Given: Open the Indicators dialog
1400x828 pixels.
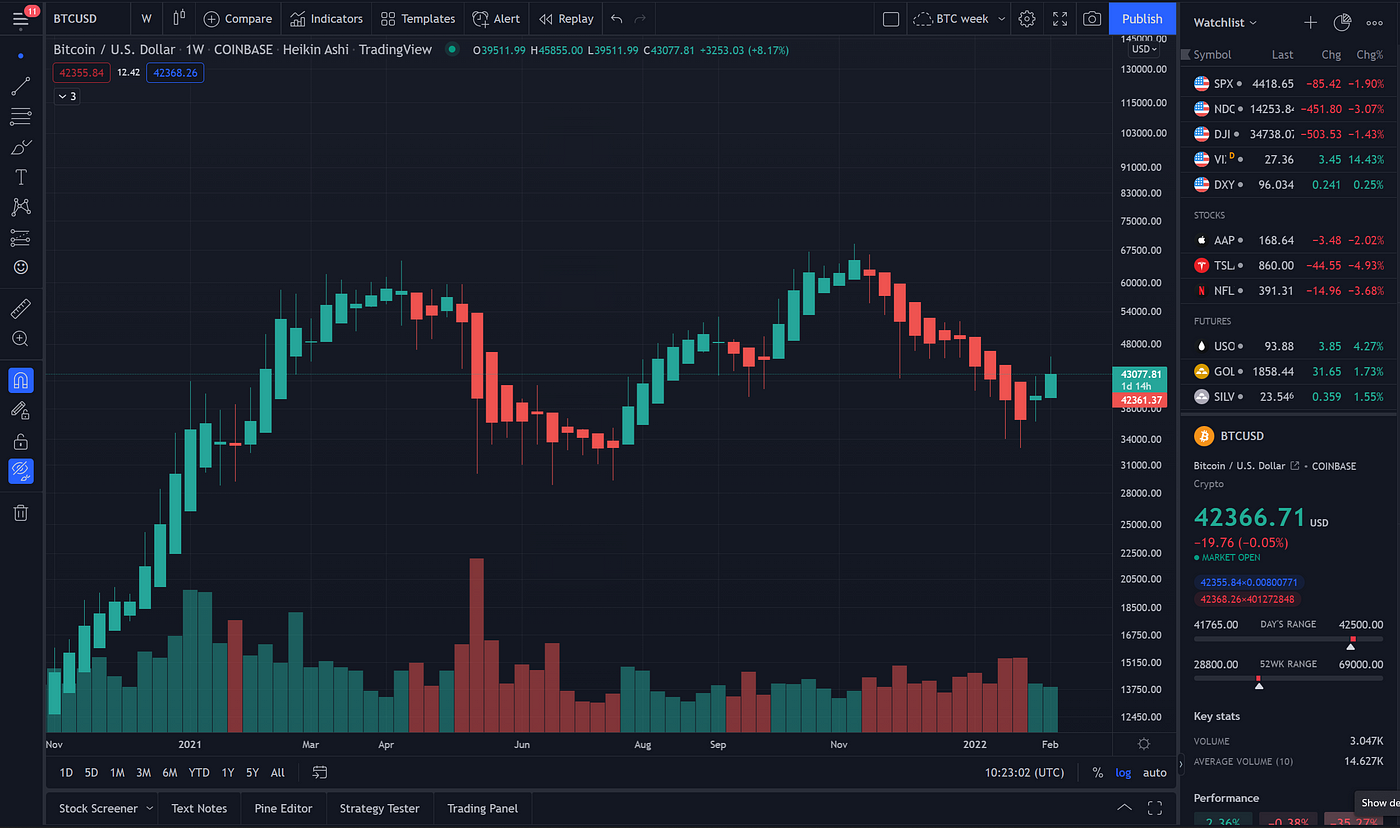Looking at the screenshot, I should click(327, 18).
